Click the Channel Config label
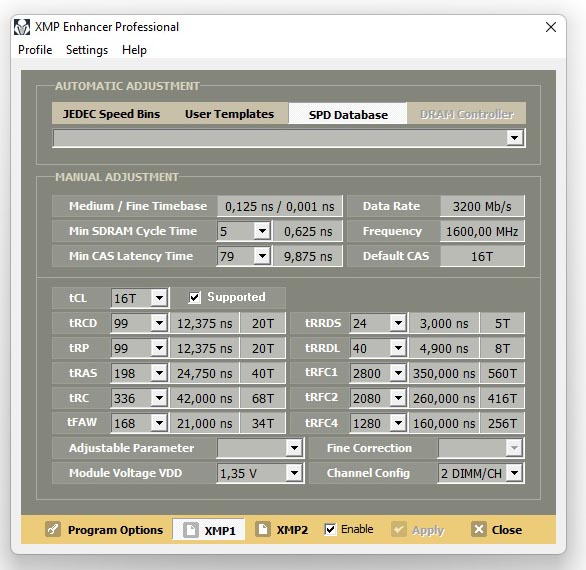The image size is (586, 570). [368, 473]
